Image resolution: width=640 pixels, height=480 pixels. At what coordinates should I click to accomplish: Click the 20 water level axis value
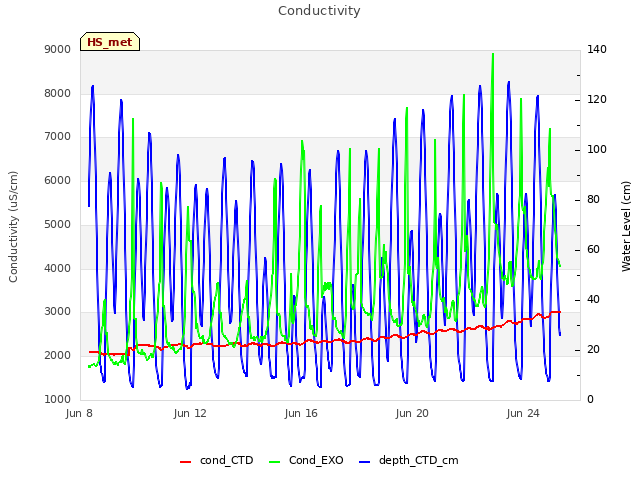(593, 350)
